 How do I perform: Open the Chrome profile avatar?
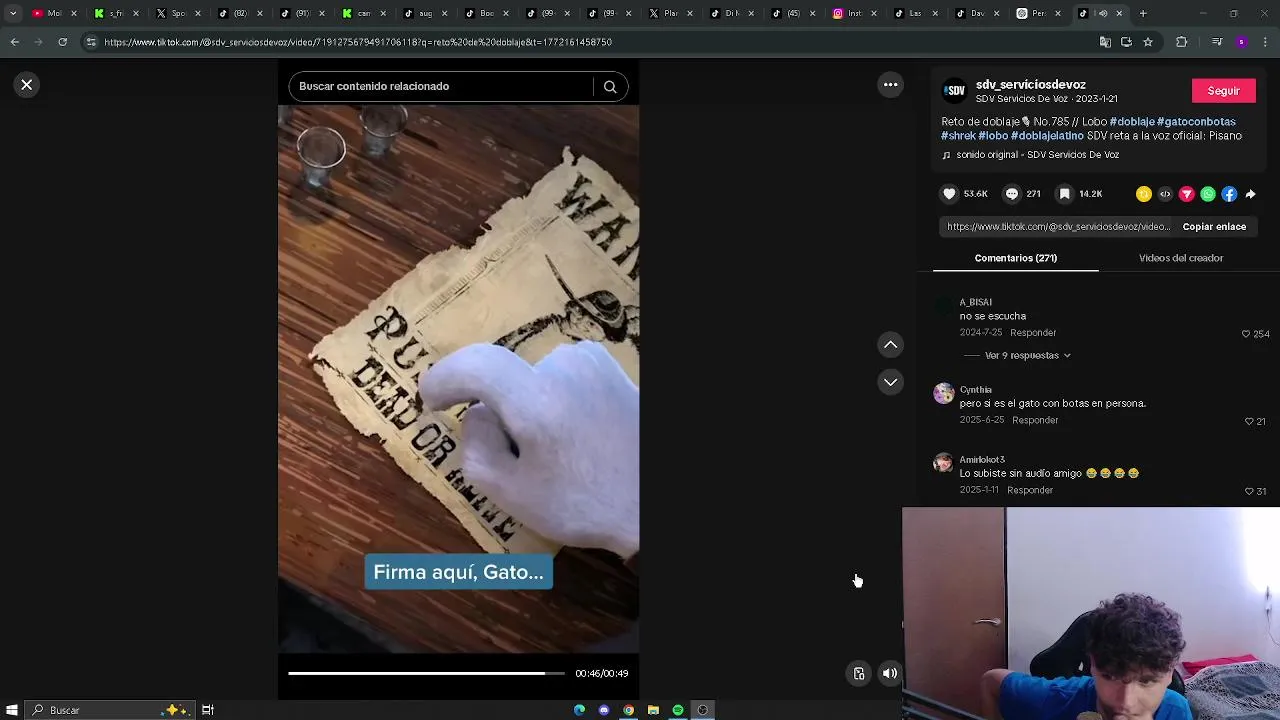pos(1241,42)
